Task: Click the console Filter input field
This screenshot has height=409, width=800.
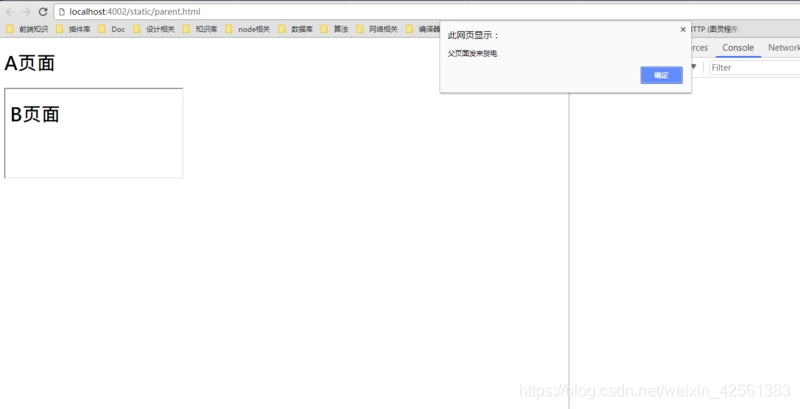Action: click(755, 67)
